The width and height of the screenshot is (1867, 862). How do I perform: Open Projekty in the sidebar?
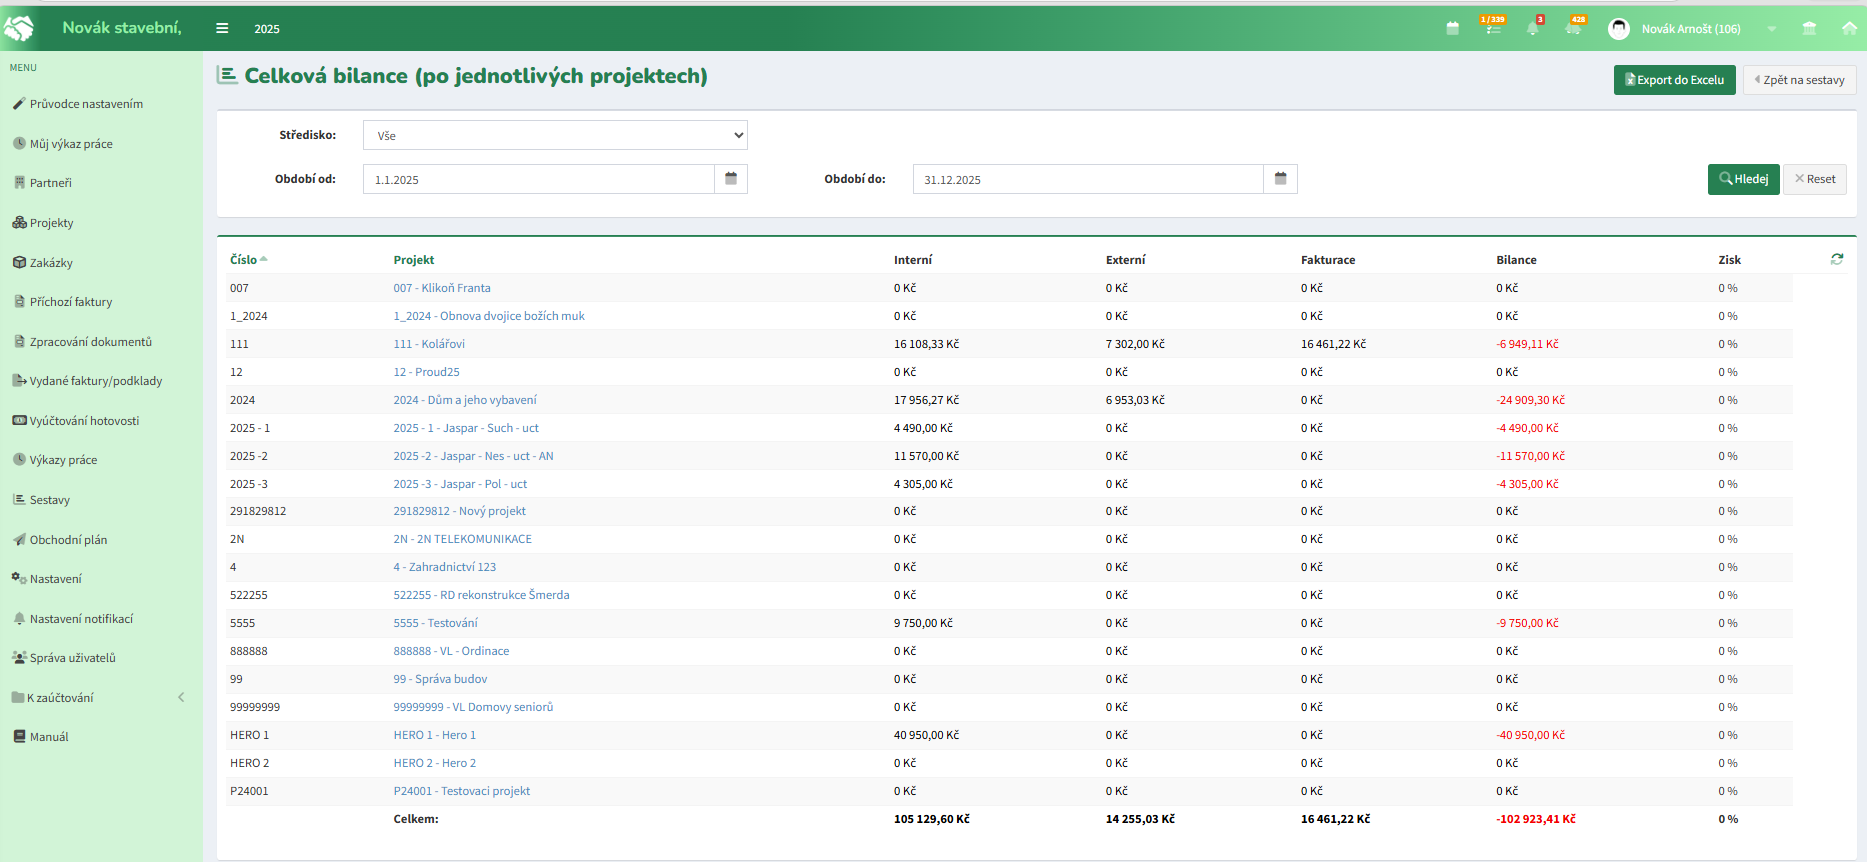click(51, 223)
